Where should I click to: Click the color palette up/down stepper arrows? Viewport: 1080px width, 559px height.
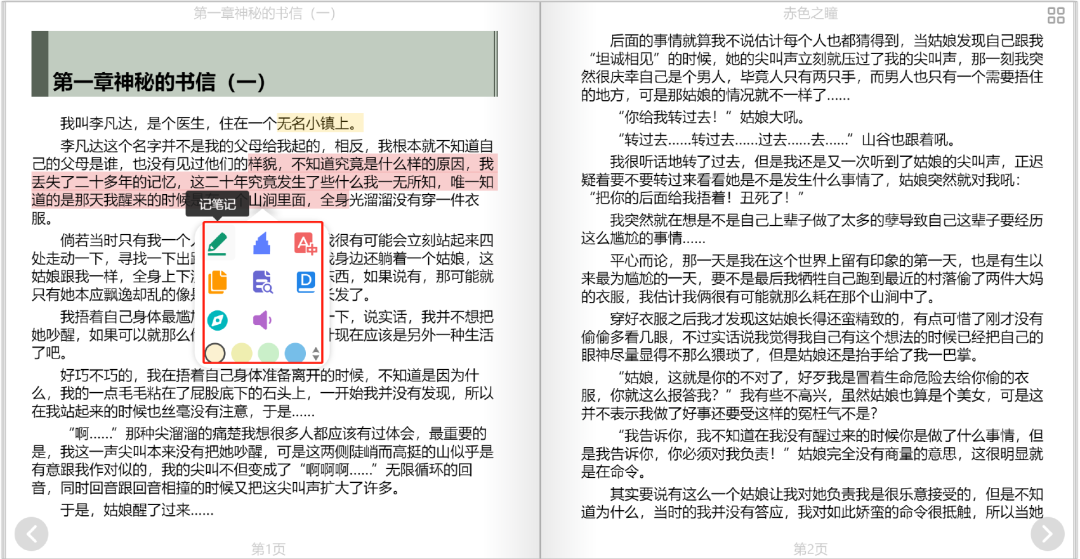[316, 354]
